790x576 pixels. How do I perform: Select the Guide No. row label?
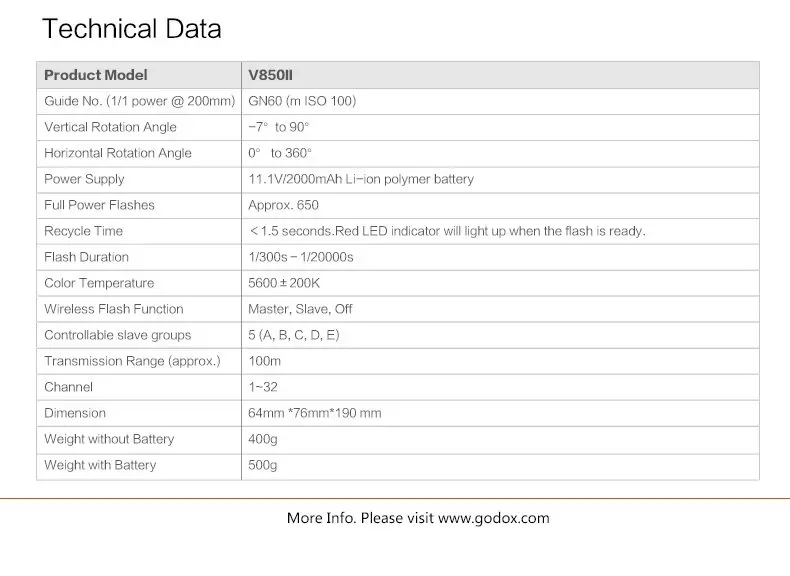pos(140,101)
